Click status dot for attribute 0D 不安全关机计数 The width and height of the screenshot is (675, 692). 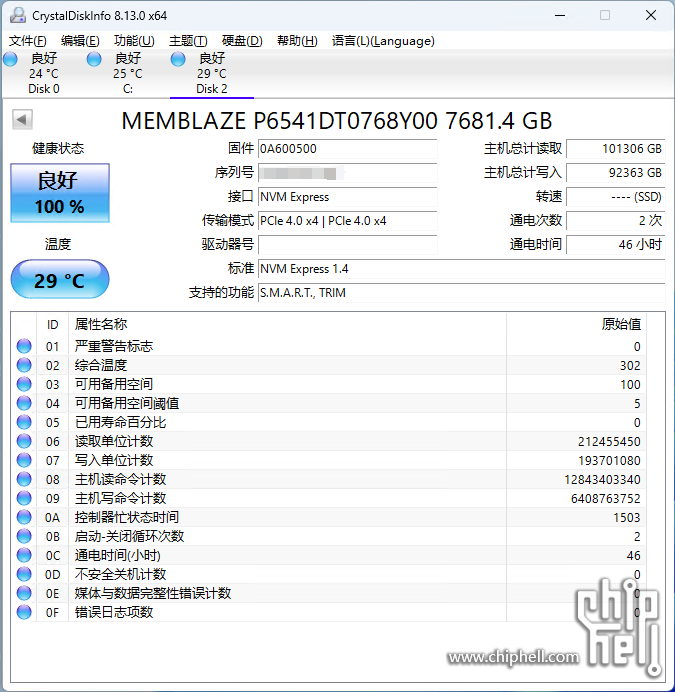pyautogui.click(x=24, y=574)
